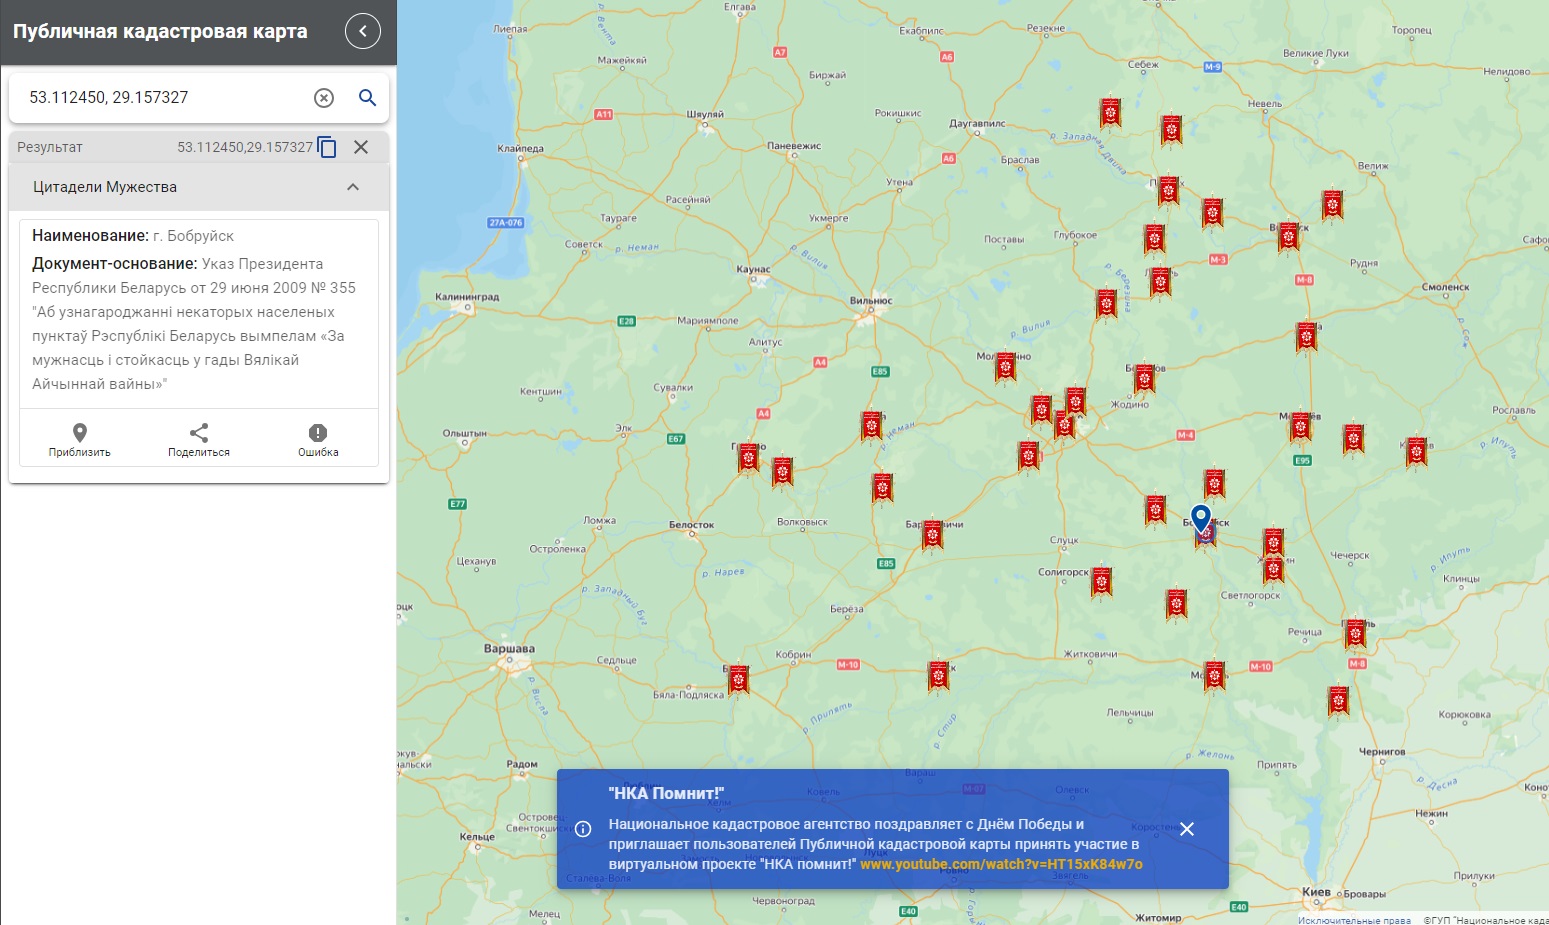Select the flag marker covering the Молодечно label
Viewport: 1549px width, 925px height.
[1005, 367]
